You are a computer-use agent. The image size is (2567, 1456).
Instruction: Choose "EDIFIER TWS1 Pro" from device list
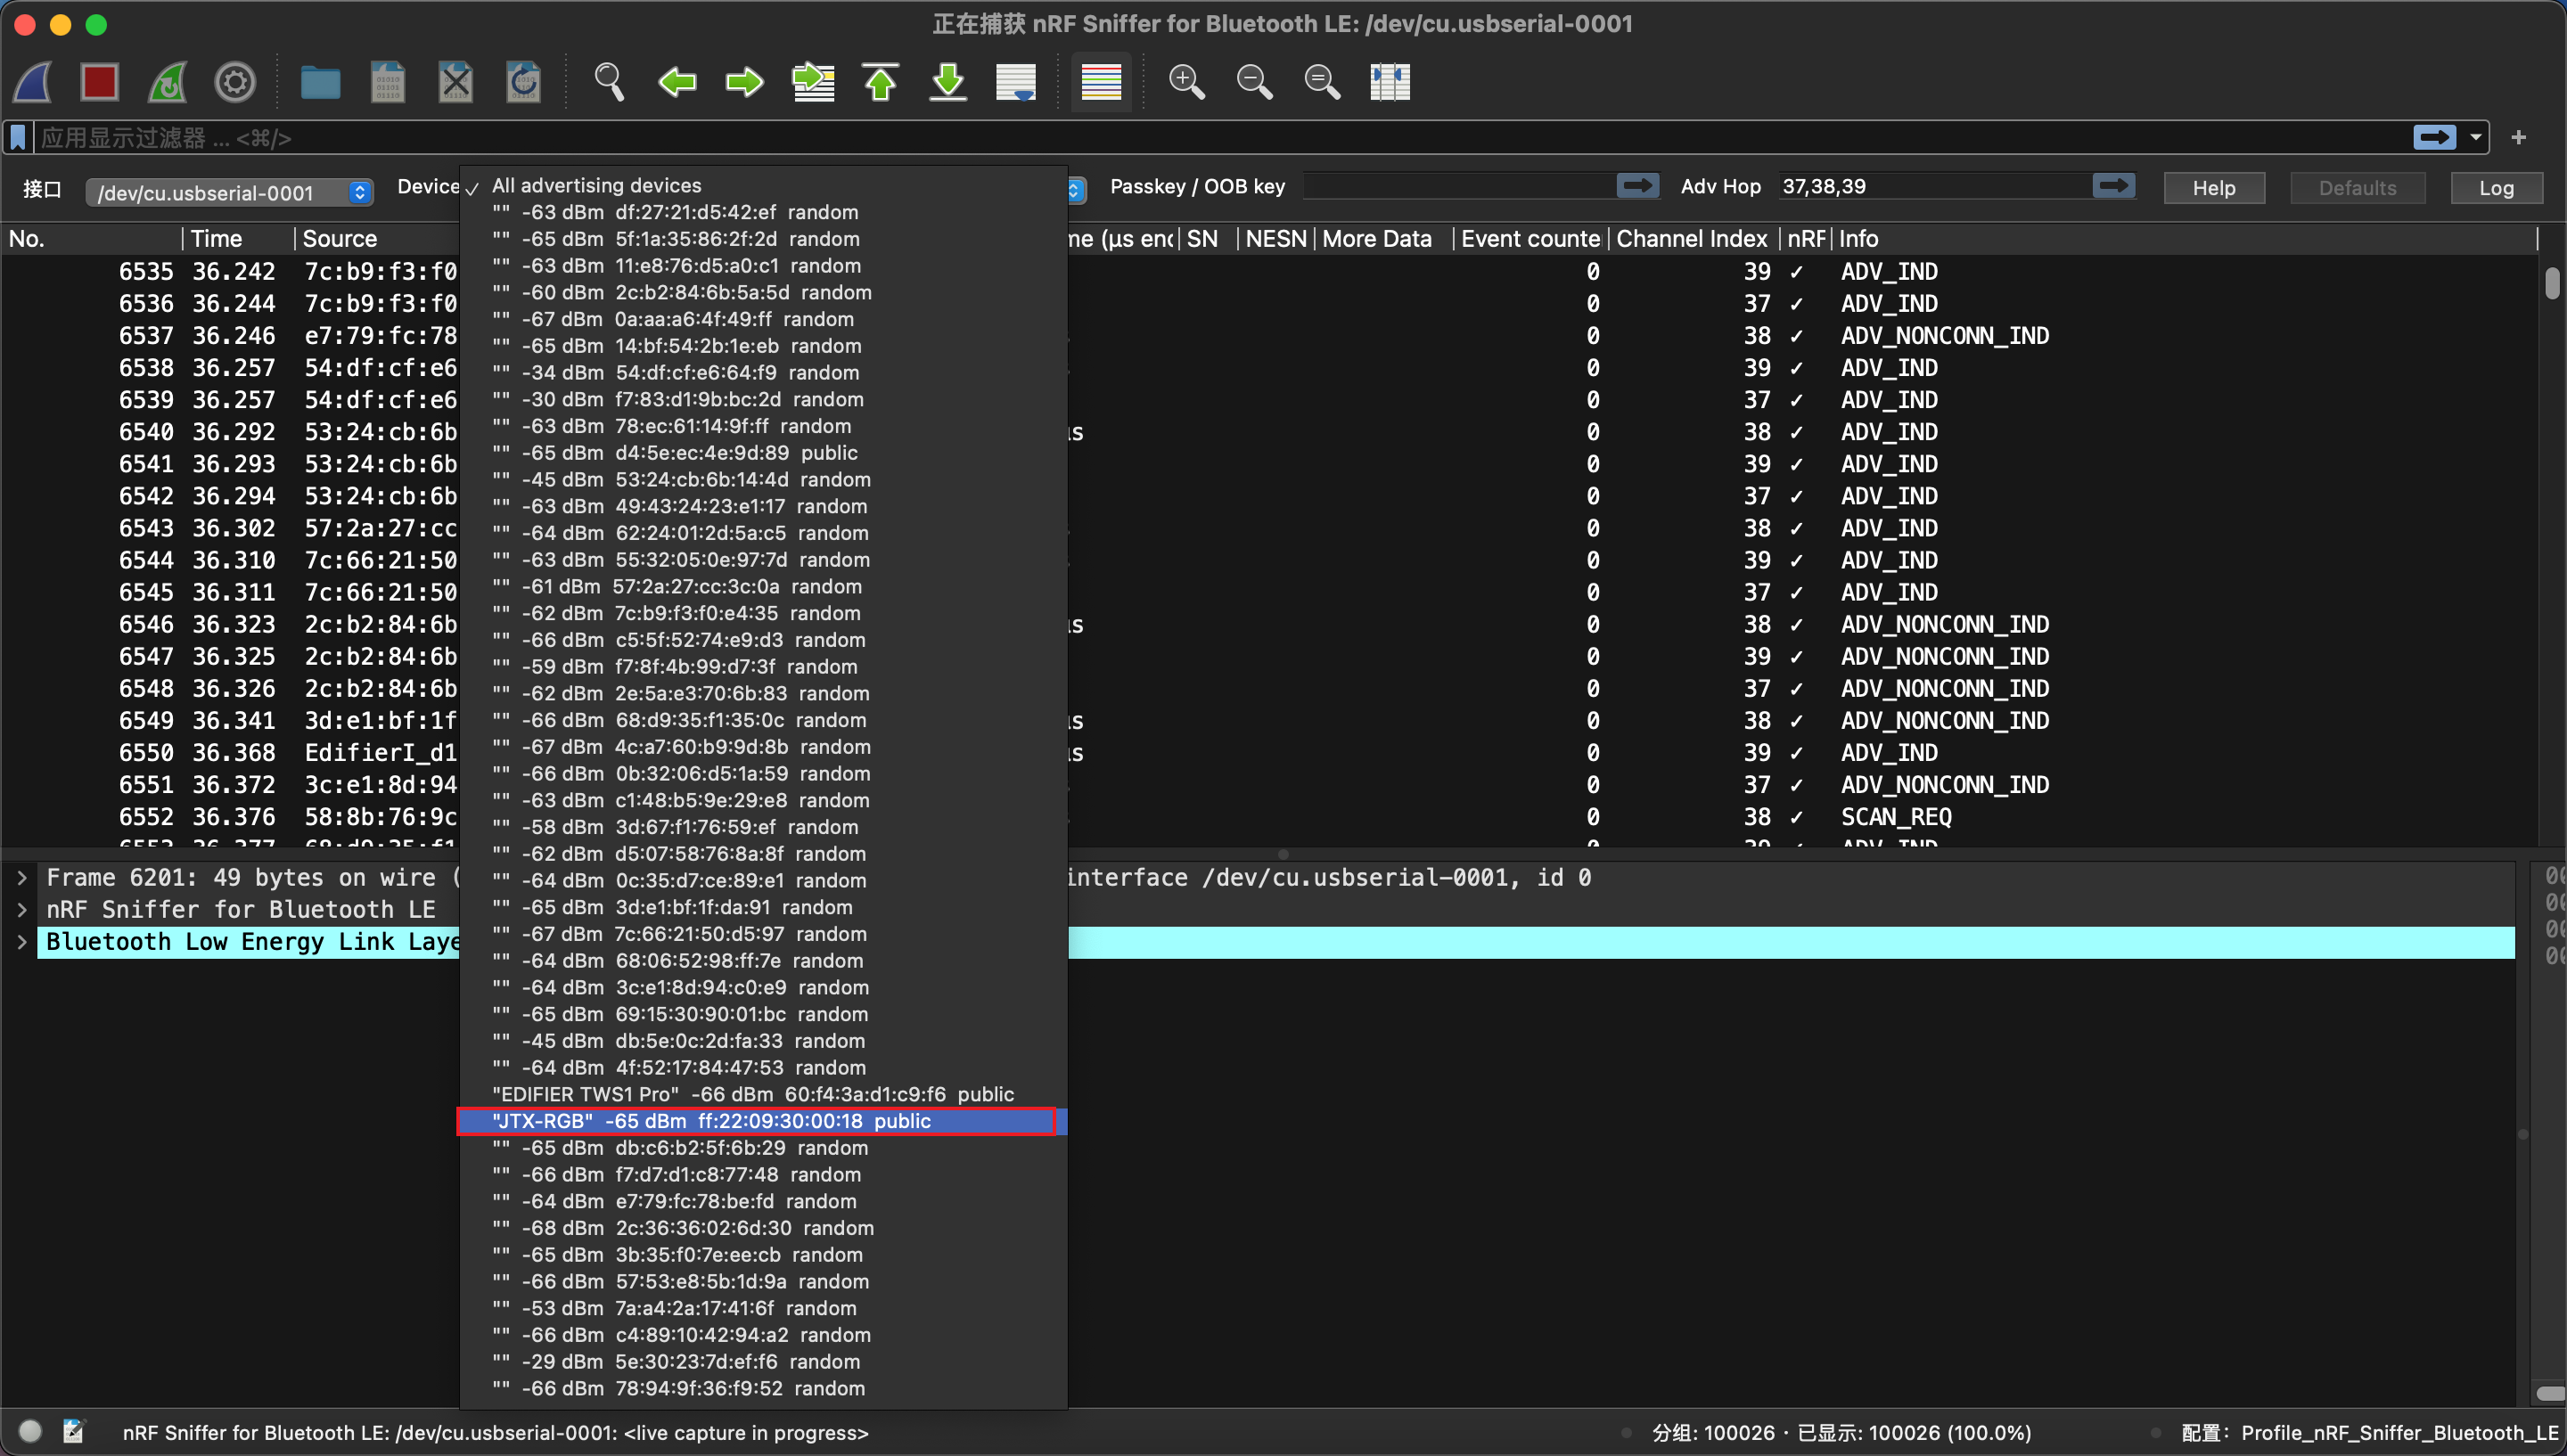coord(763,1094)
